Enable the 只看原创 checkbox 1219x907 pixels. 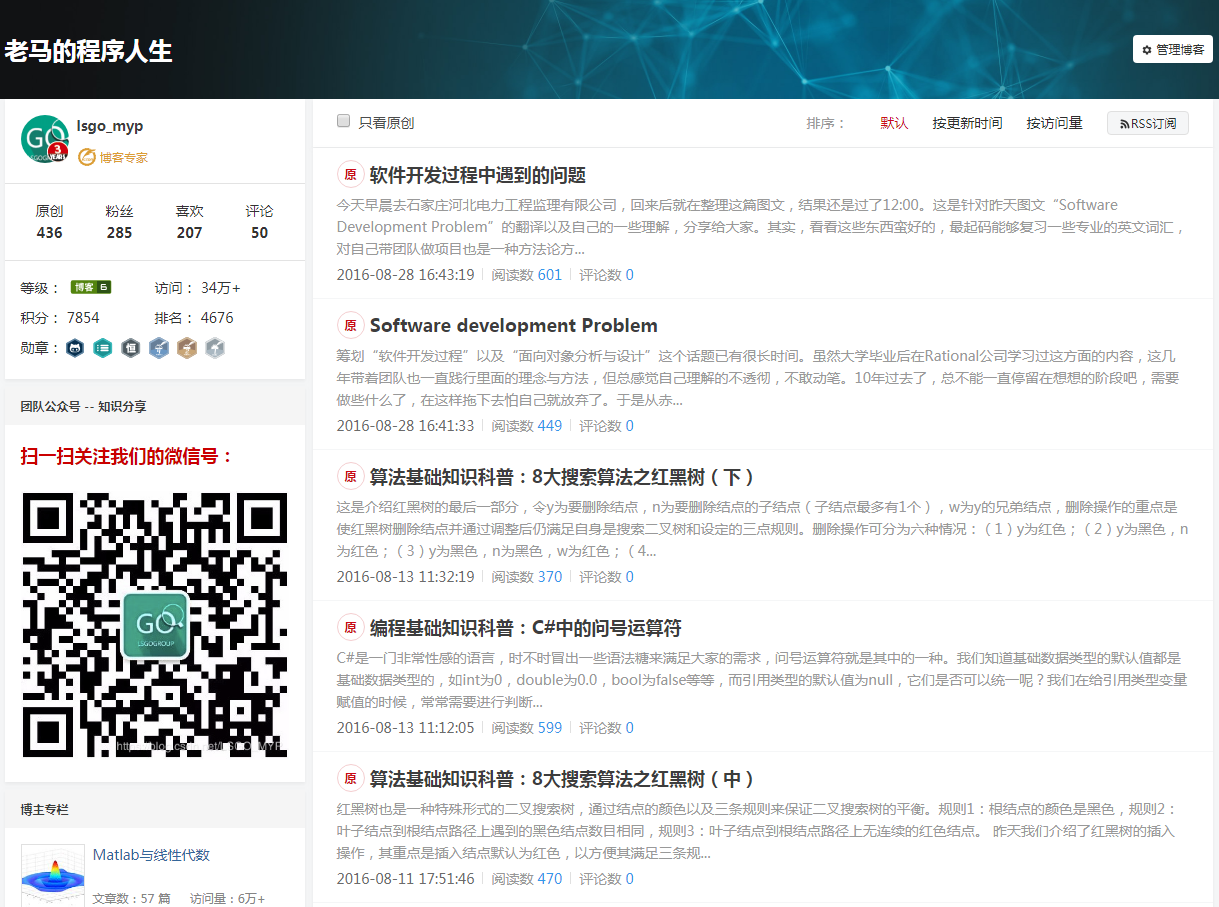(x=343, y=121)
